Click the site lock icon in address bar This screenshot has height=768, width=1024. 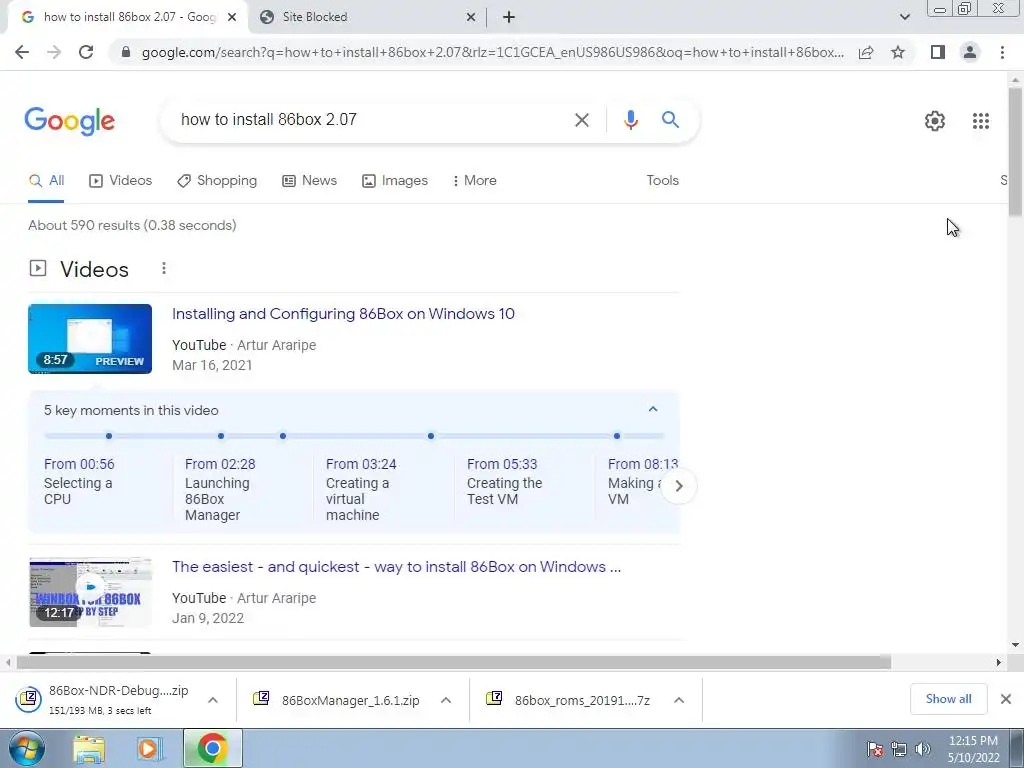(126, 52)
